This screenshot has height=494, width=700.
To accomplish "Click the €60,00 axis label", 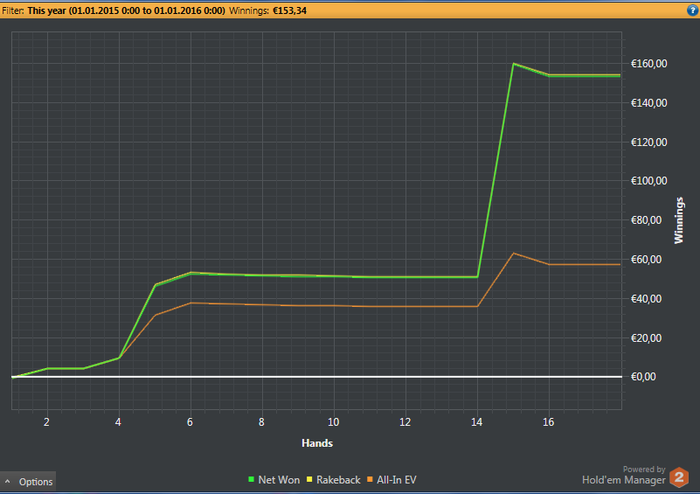I will pos(646,259).
